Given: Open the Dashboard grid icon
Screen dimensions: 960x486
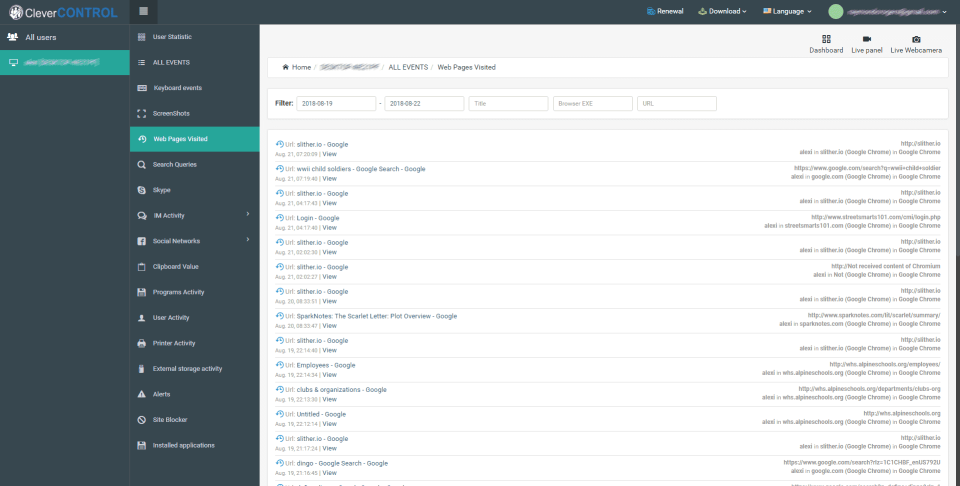Looking at the screenshot, I should (x=826, y=39).
